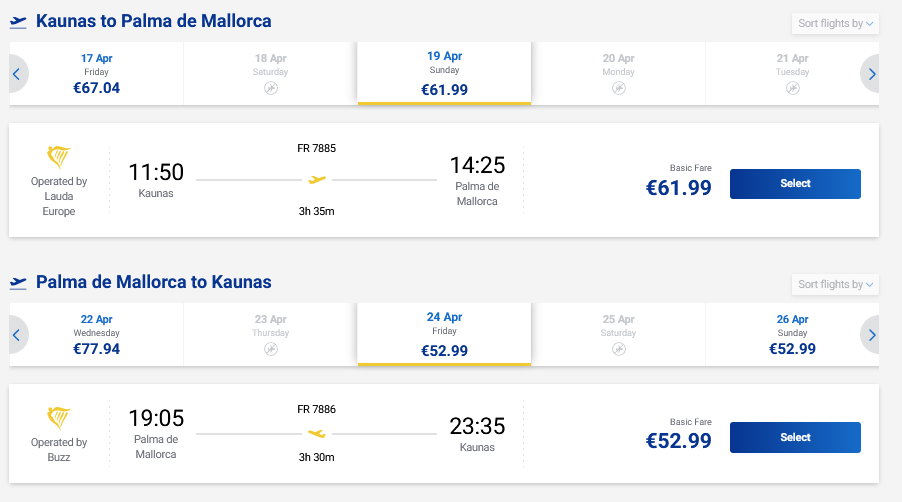
Task: Choose the 26 Apr Sunday €52.99 date
Action: (792, 334)
